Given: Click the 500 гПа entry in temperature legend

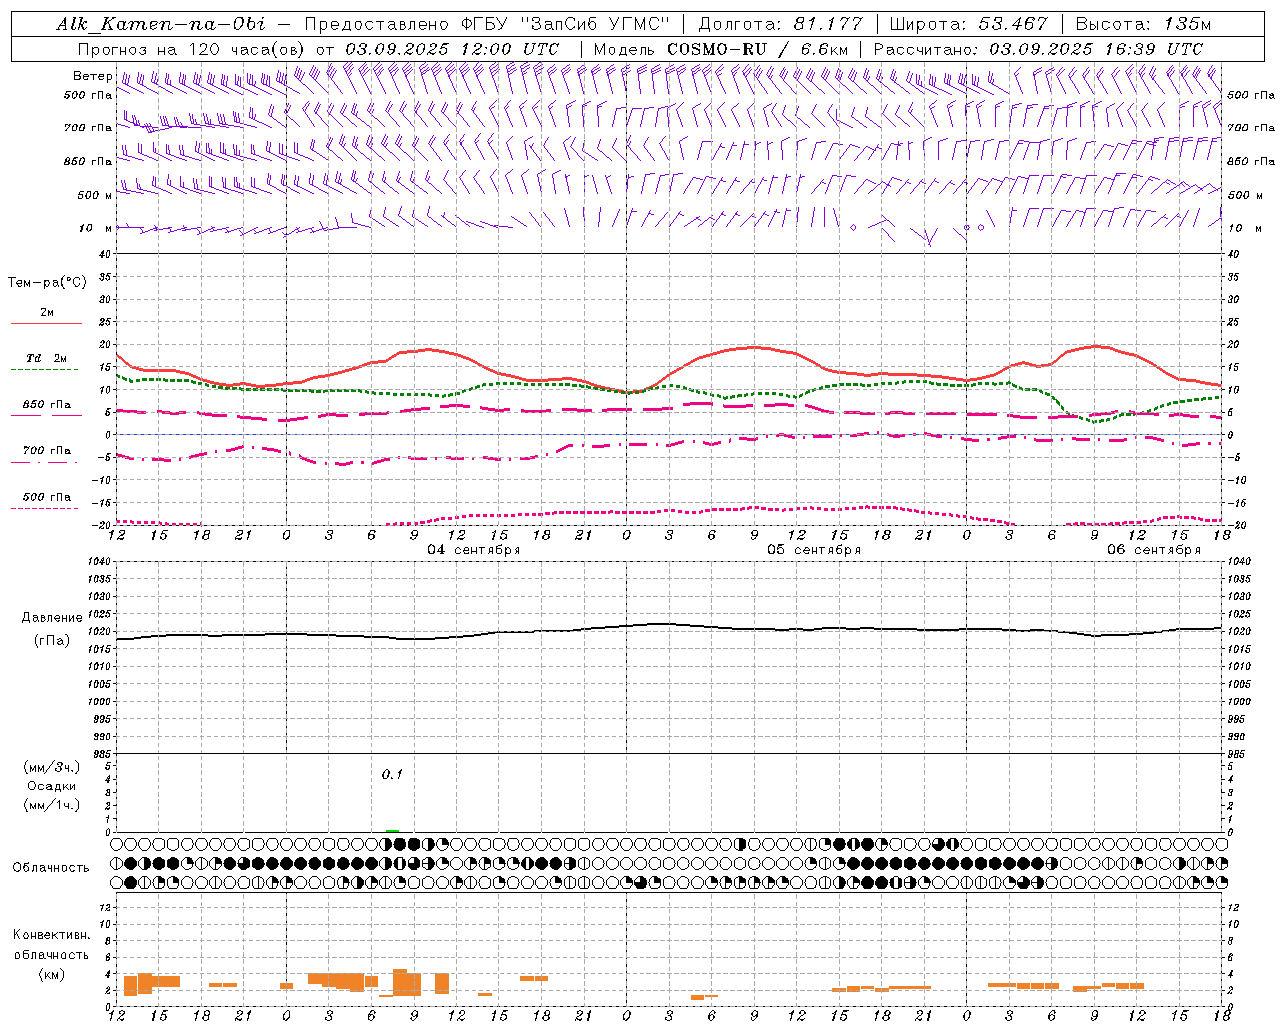Looking at the screenshot, I should point(47,497).
